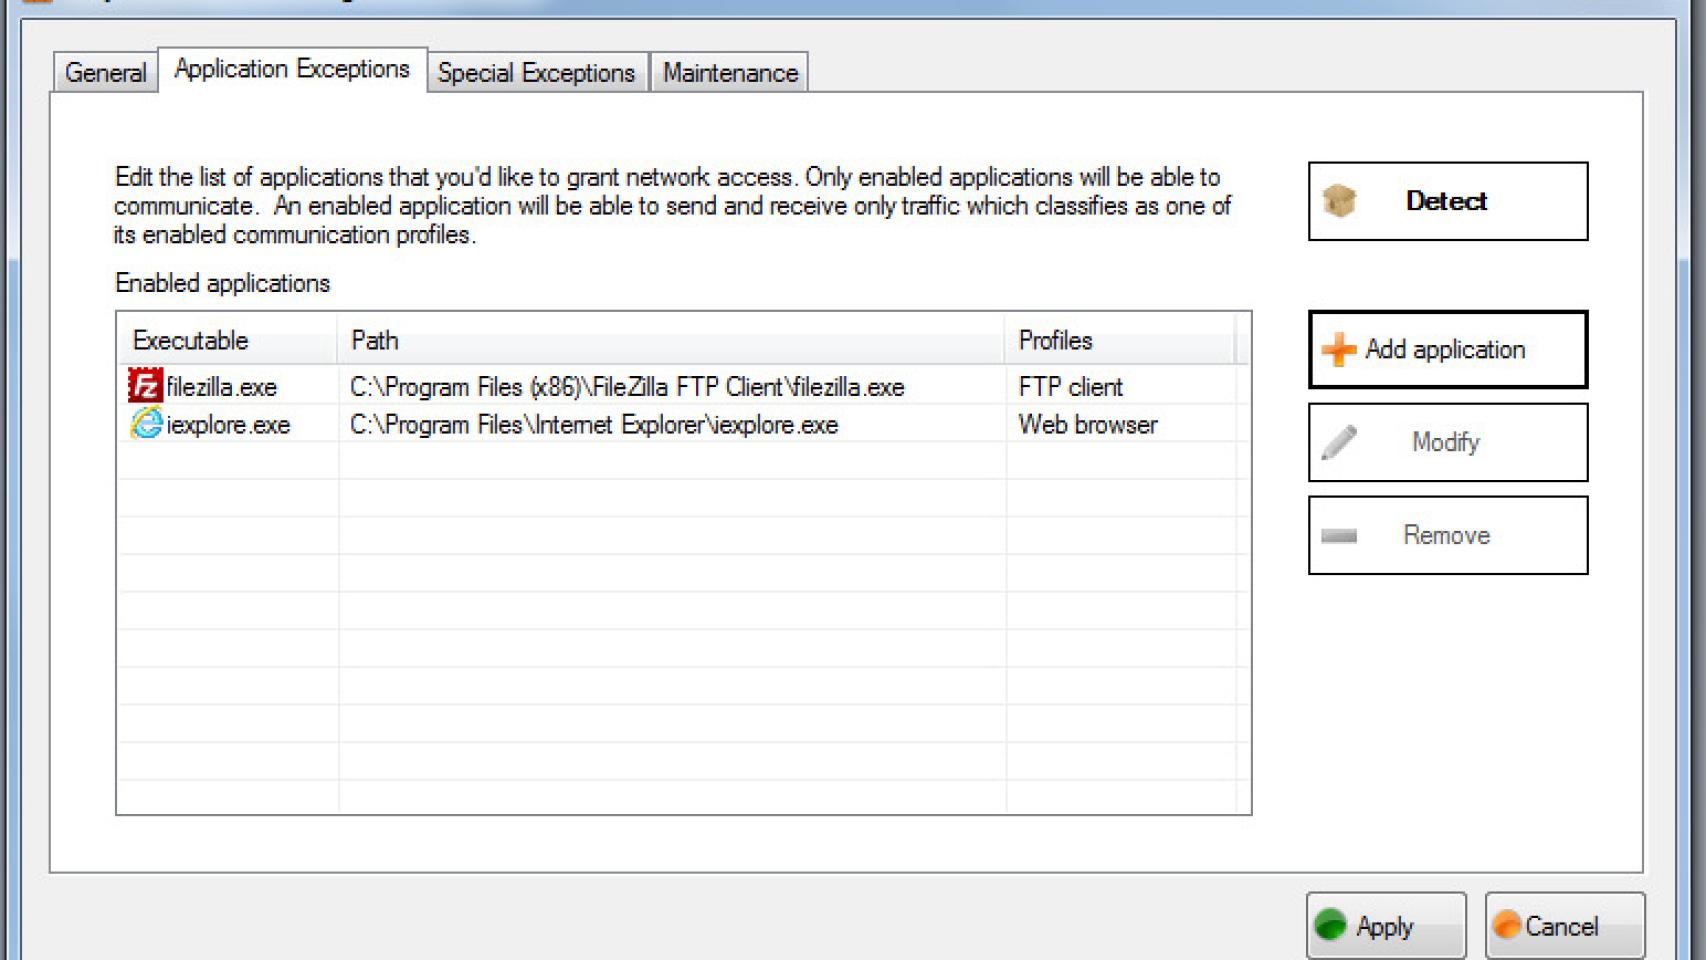Click the orange plus icon for Add application
The width and height of the screenshot is (1706, 960).
[x=1338, y=350]
